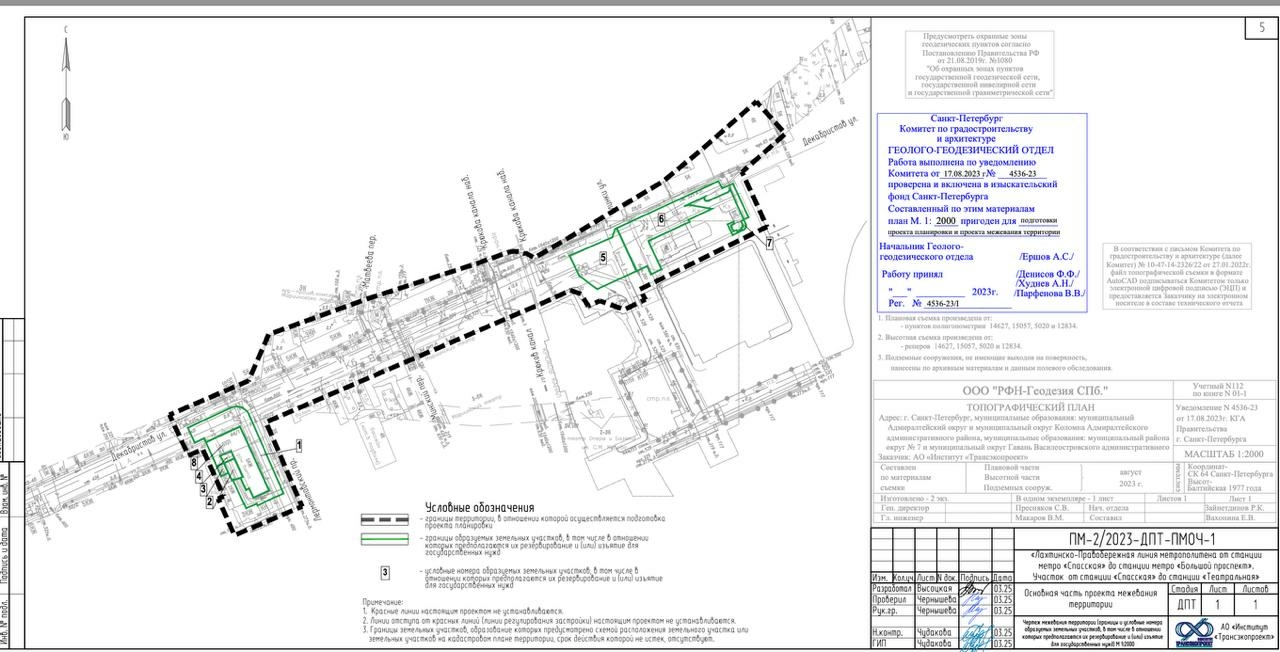Click 'АО «Институт «Трансэкопроект»' beside the logo
This screenshot has height=652, width=1280.
coord(1245,631)
